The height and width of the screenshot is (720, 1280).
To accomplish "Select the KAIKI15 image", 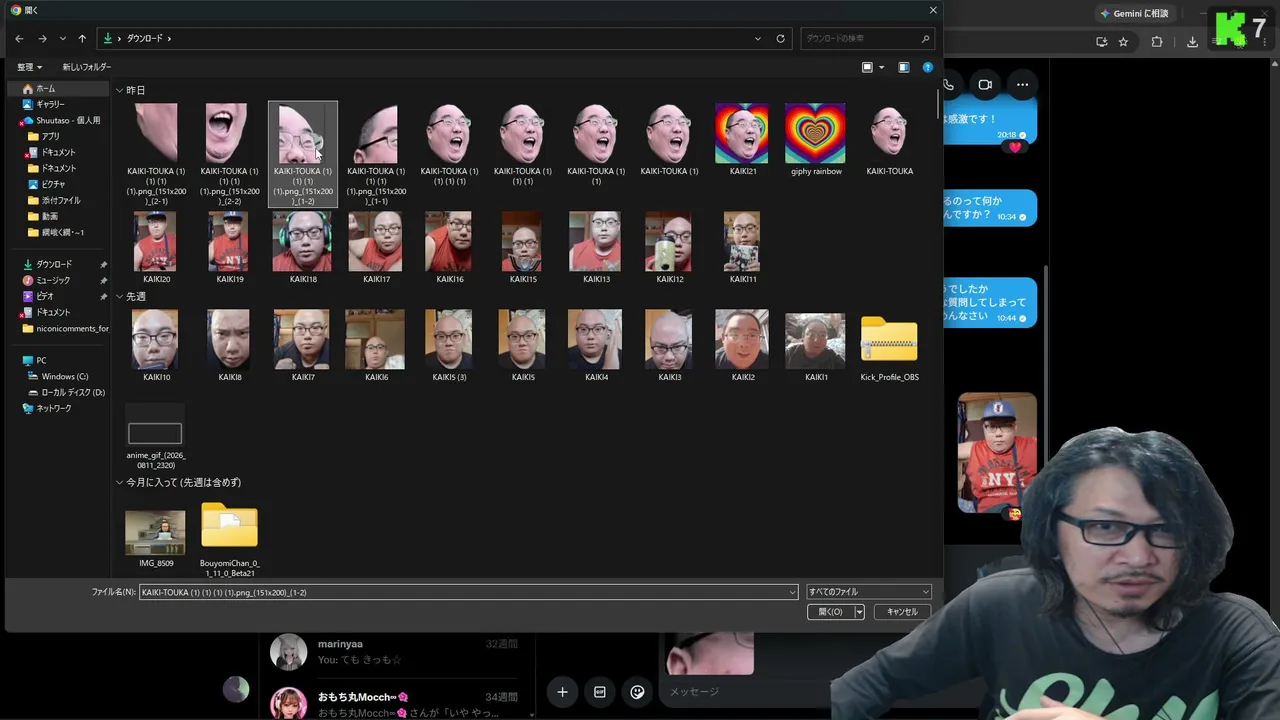I will point(523,247).
